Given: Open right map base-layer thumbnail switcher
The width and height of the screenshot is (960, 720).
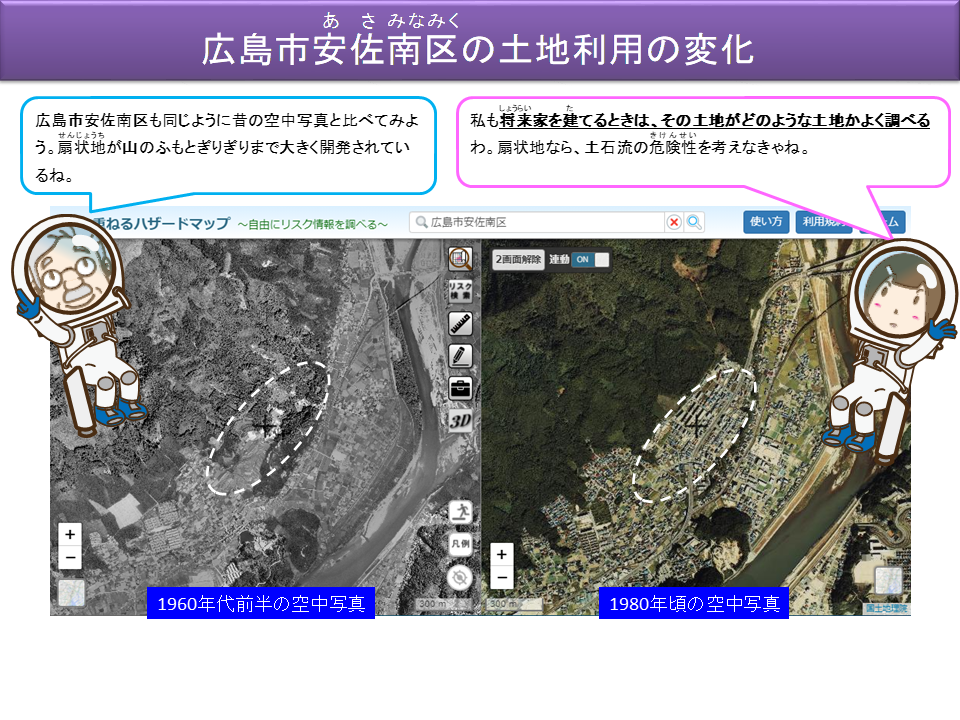Looking at the screenshot, I should [x=888, y=580].
